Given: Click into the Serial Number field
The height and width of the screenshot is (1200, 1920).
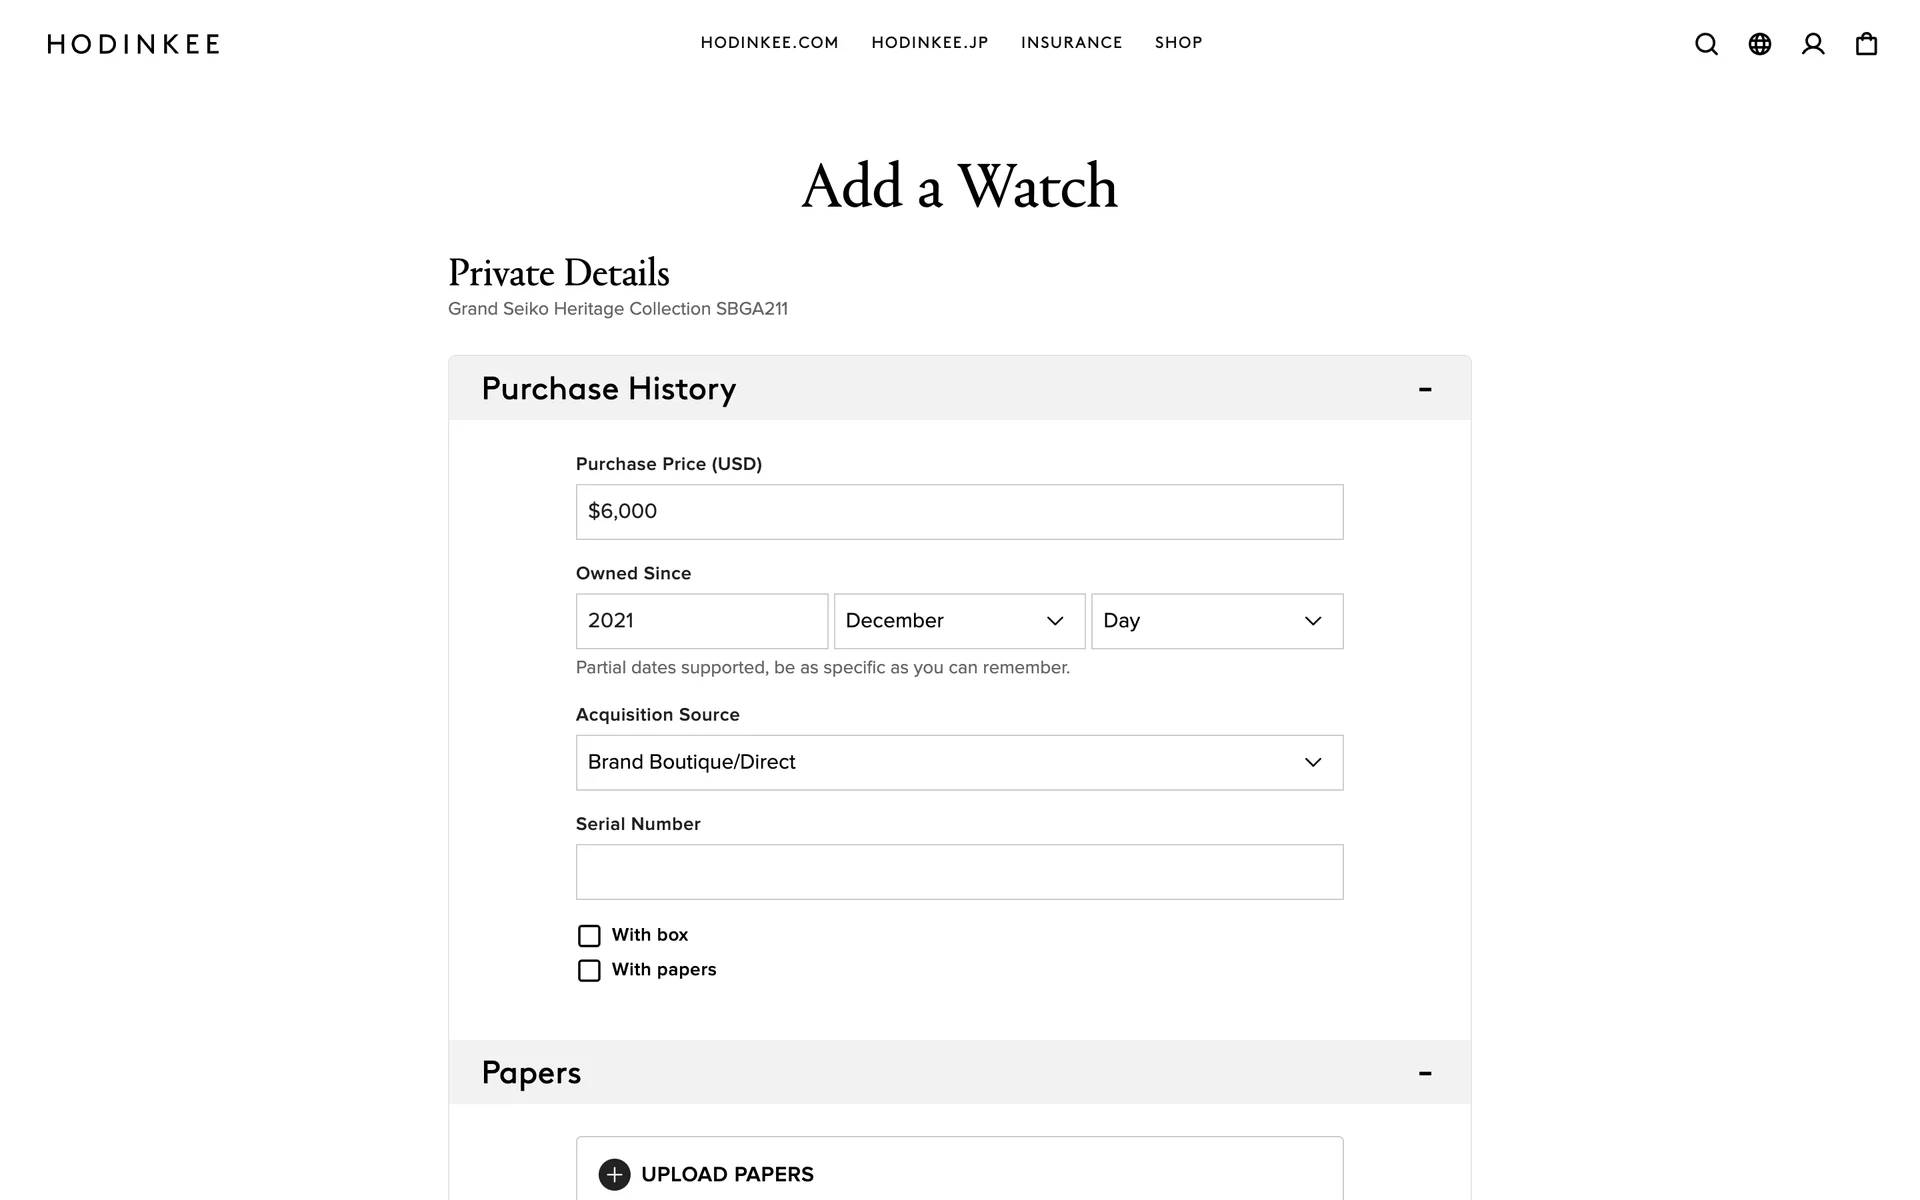Looking at the screenshot, I should pos(959,872).
